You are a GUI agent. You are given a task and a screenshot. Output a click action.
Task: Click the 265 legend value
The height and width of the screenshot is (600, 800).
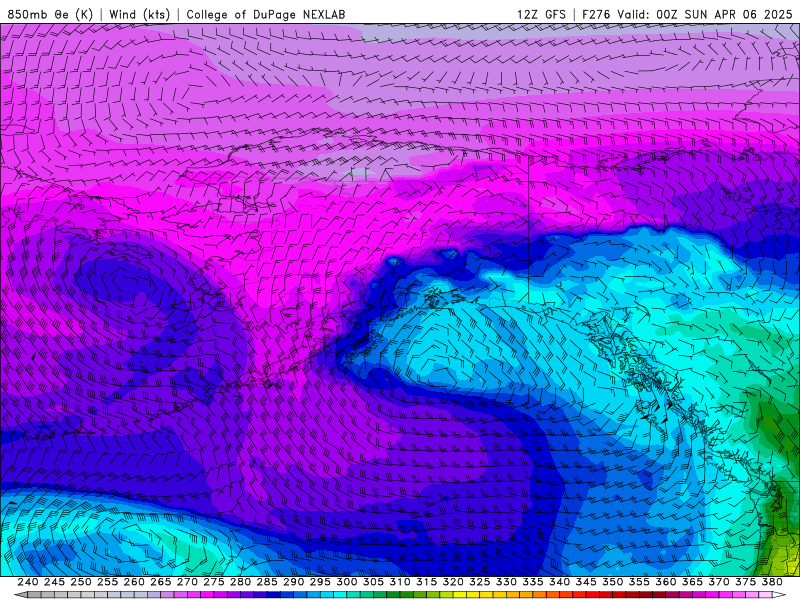[x=160, y=582]
